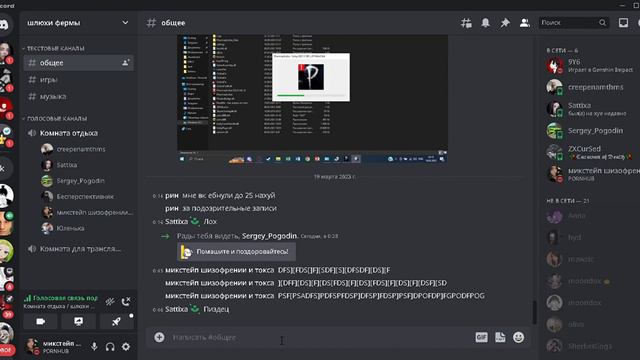Show pinned messages
Screen dimensions: 640x360
[x=505, y=23]
